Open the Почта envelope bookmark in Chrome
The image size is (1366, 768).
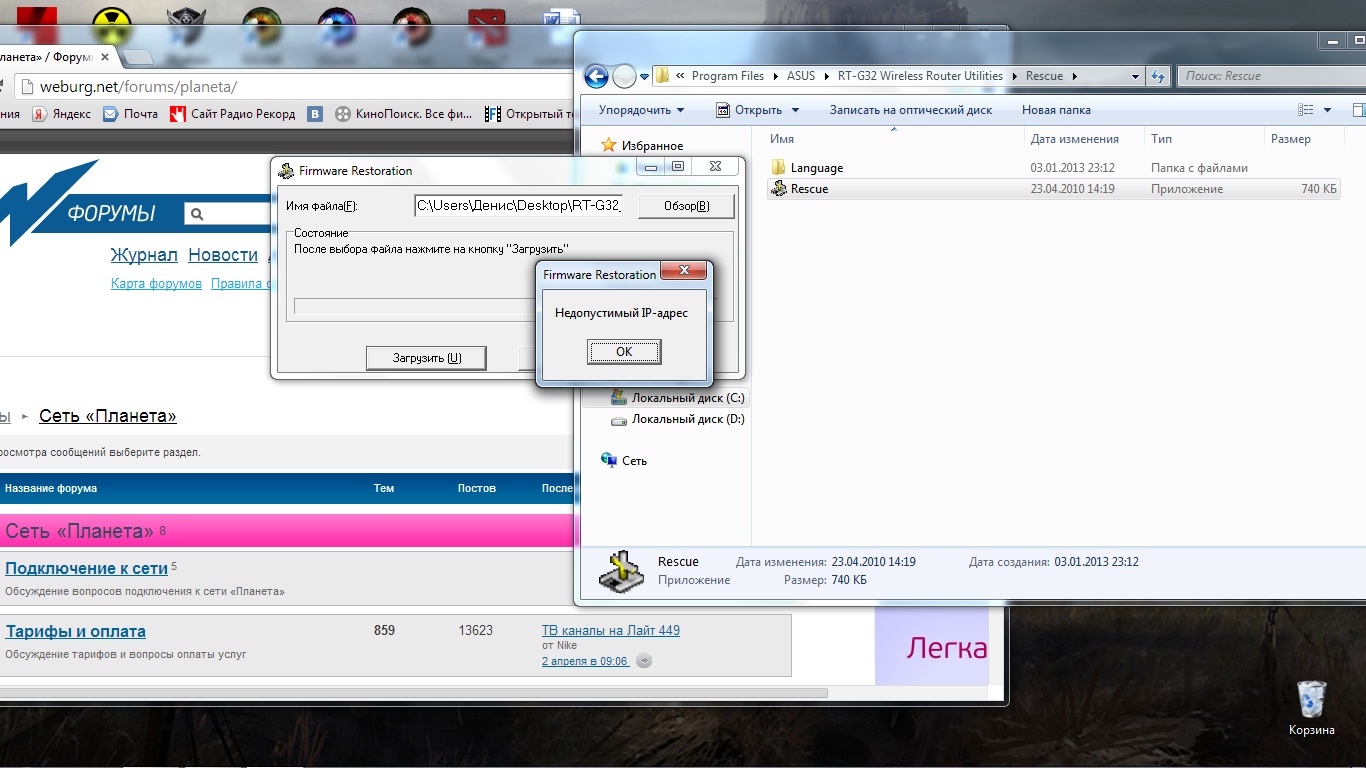(x=111, y=114)
